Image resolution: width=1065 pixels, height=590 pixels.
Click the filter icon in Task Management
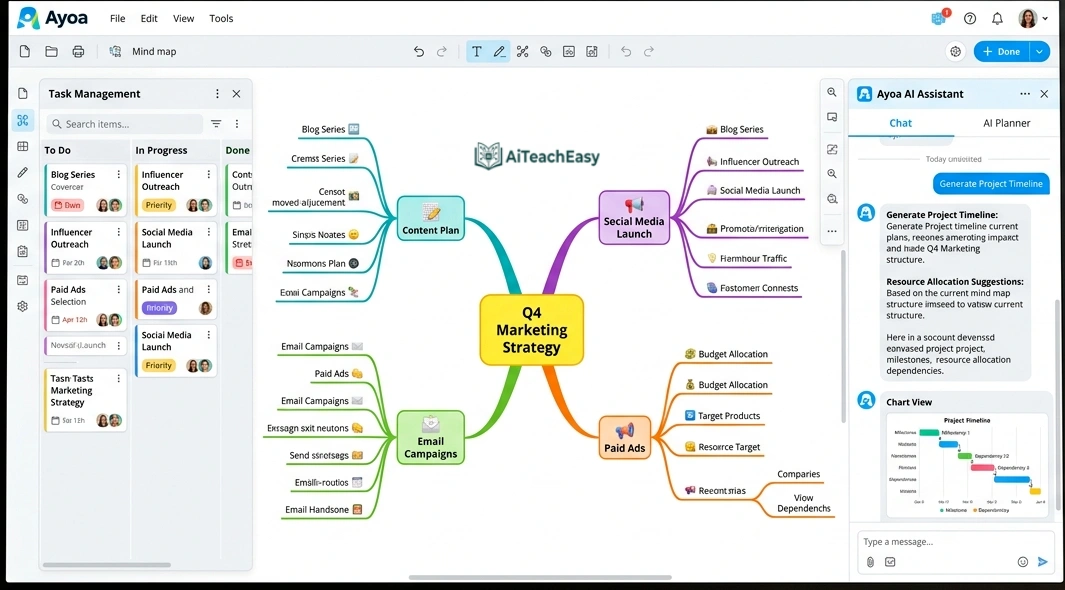215,124
